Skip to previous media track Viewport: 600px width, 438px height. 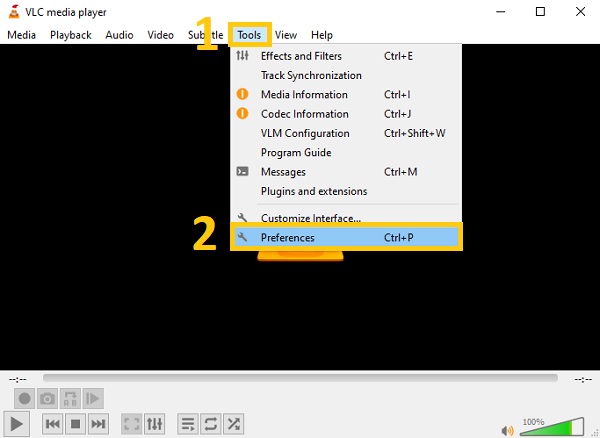coord(52,424)
